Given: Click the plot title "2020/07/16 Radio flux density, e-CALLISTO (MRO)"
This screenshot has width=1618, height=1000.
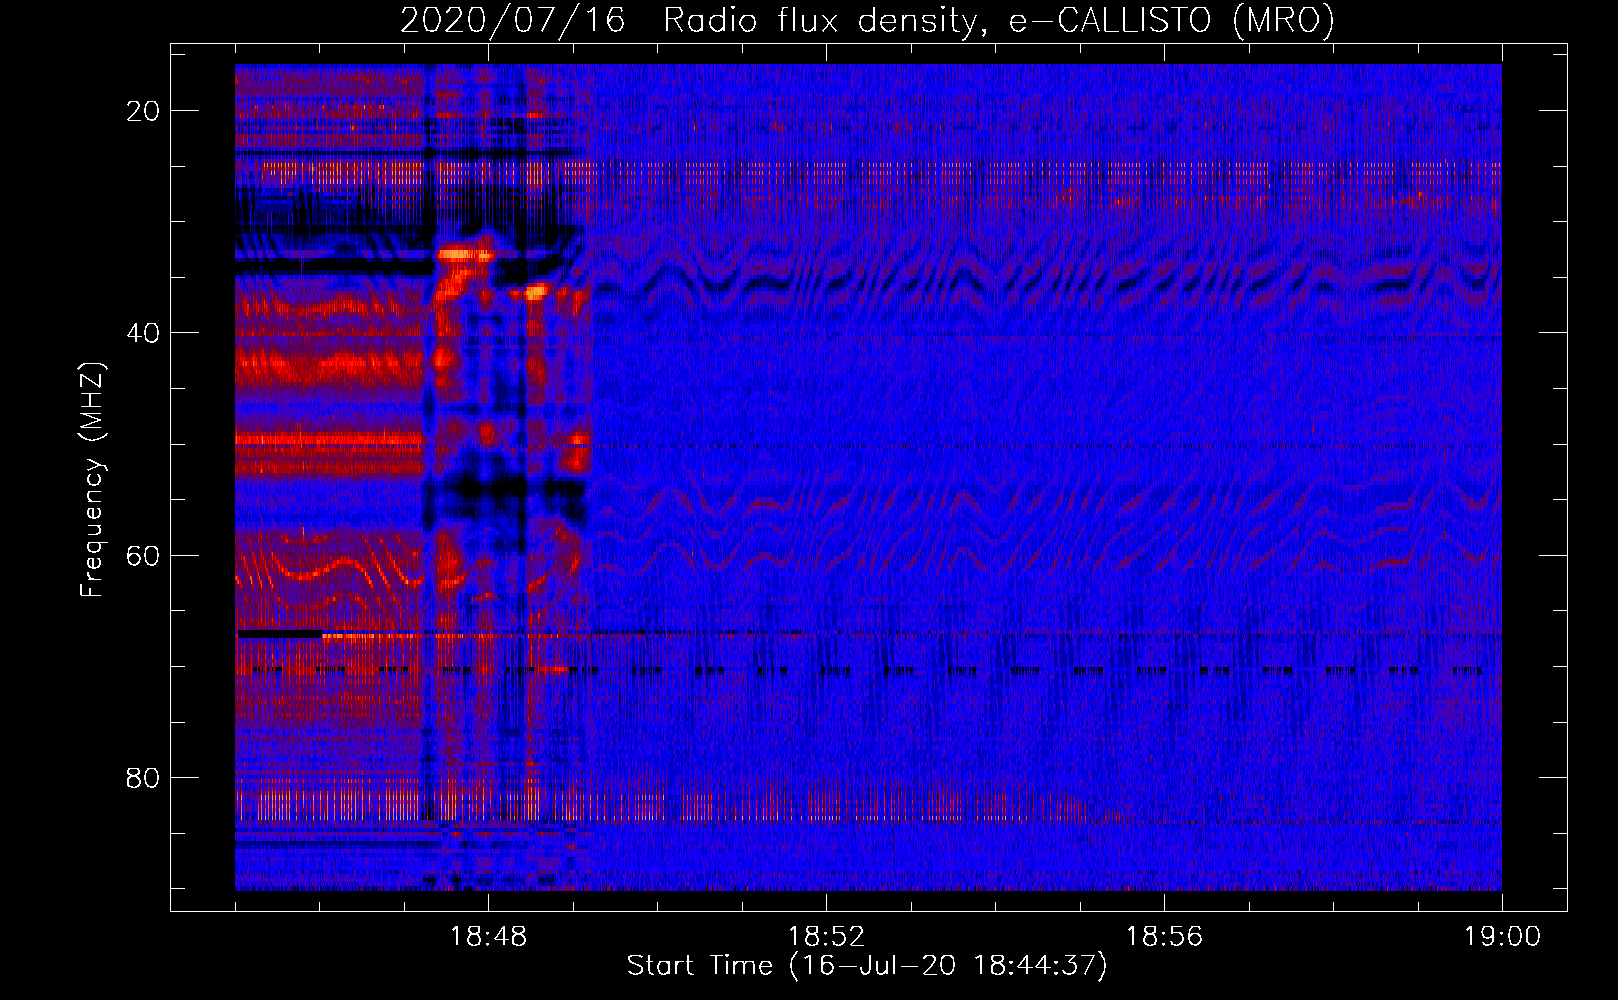Looking at the screenshot, I should 867,21.
